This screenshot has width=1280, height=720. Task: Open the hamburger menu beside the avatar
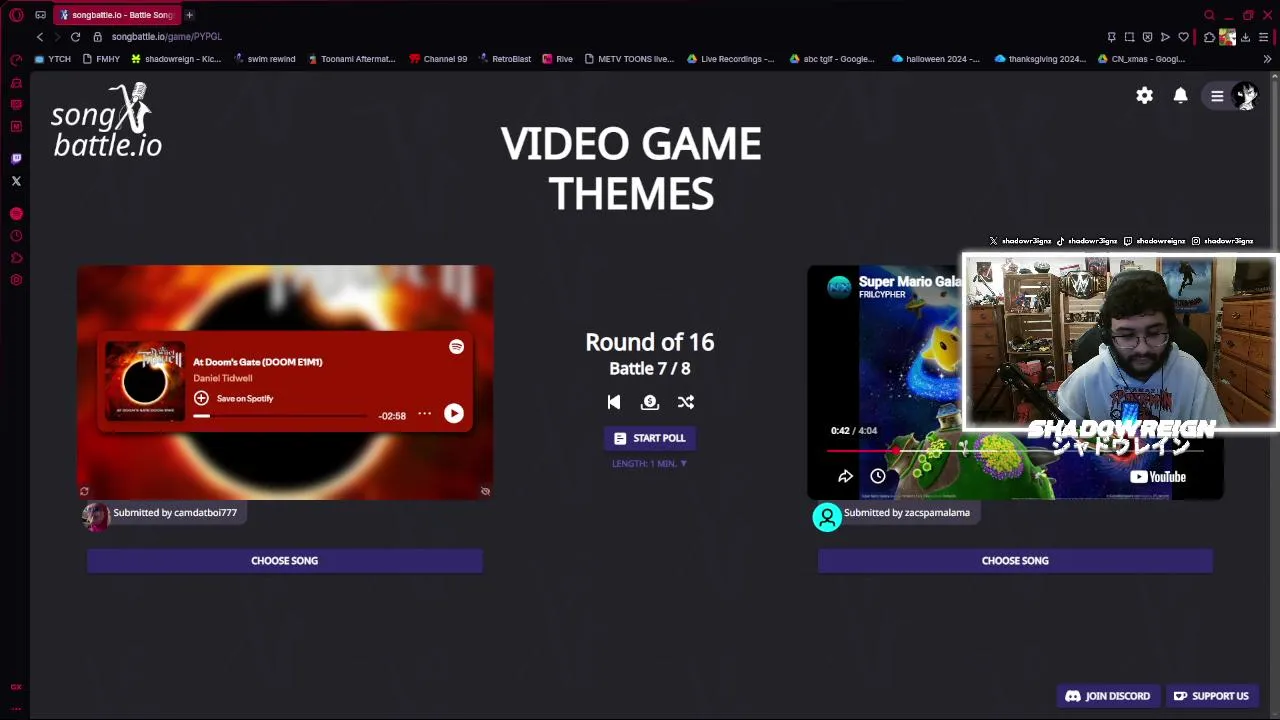click(1217, 96)
